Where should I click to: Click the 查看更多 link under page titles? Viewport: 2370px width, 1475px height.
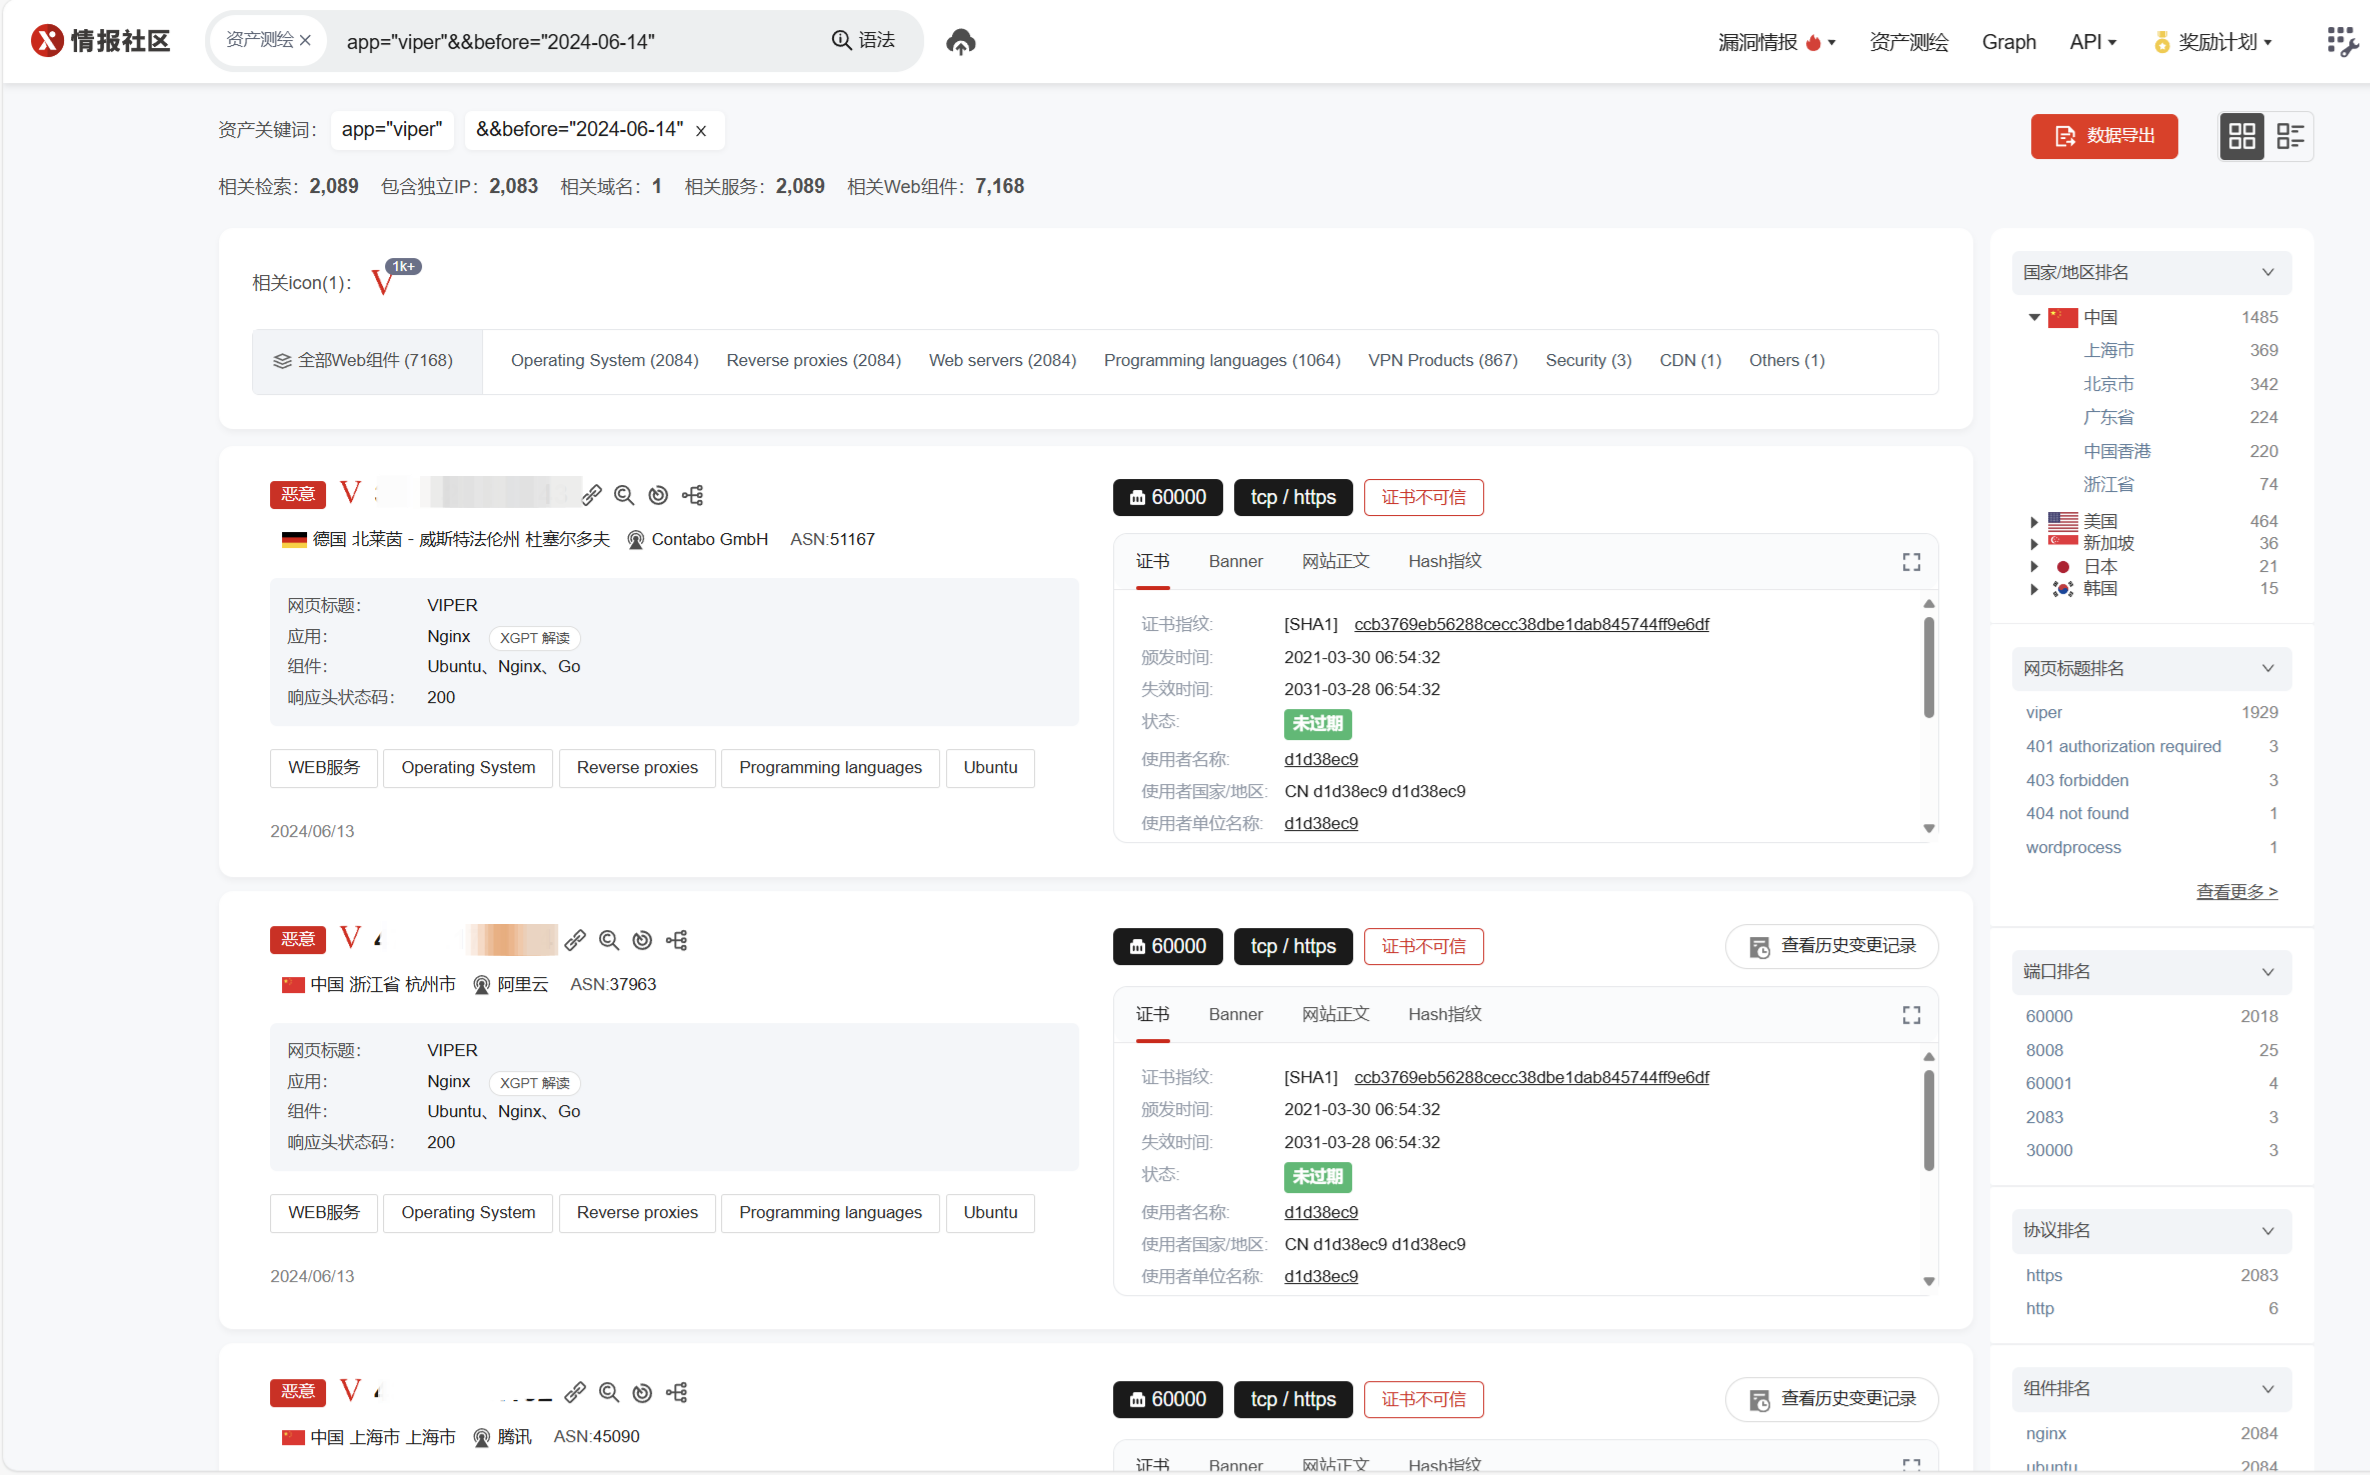point(2236,891)
